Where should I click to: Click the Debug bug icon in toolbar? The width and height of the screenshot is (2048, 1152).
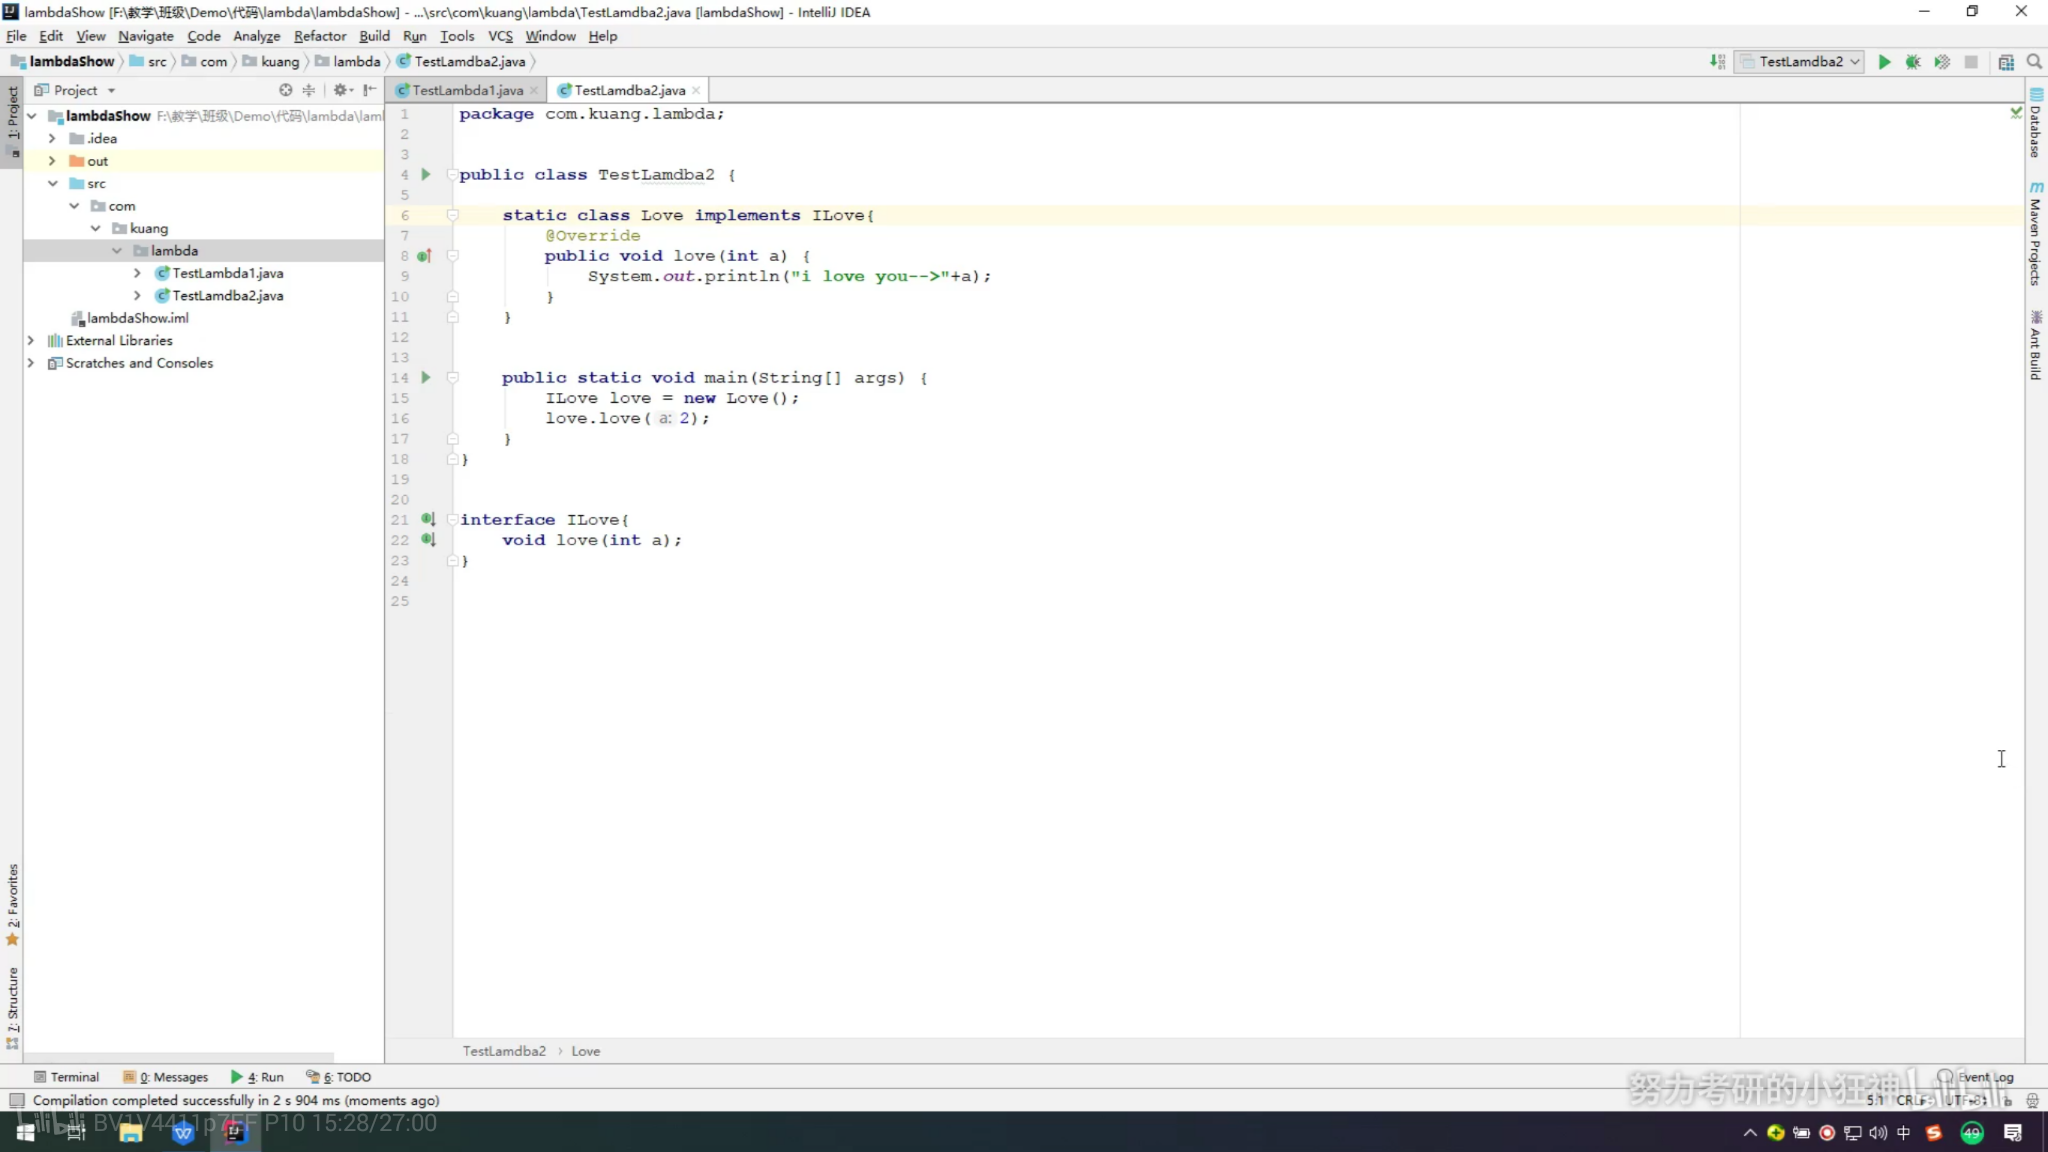coord(1913,62)
